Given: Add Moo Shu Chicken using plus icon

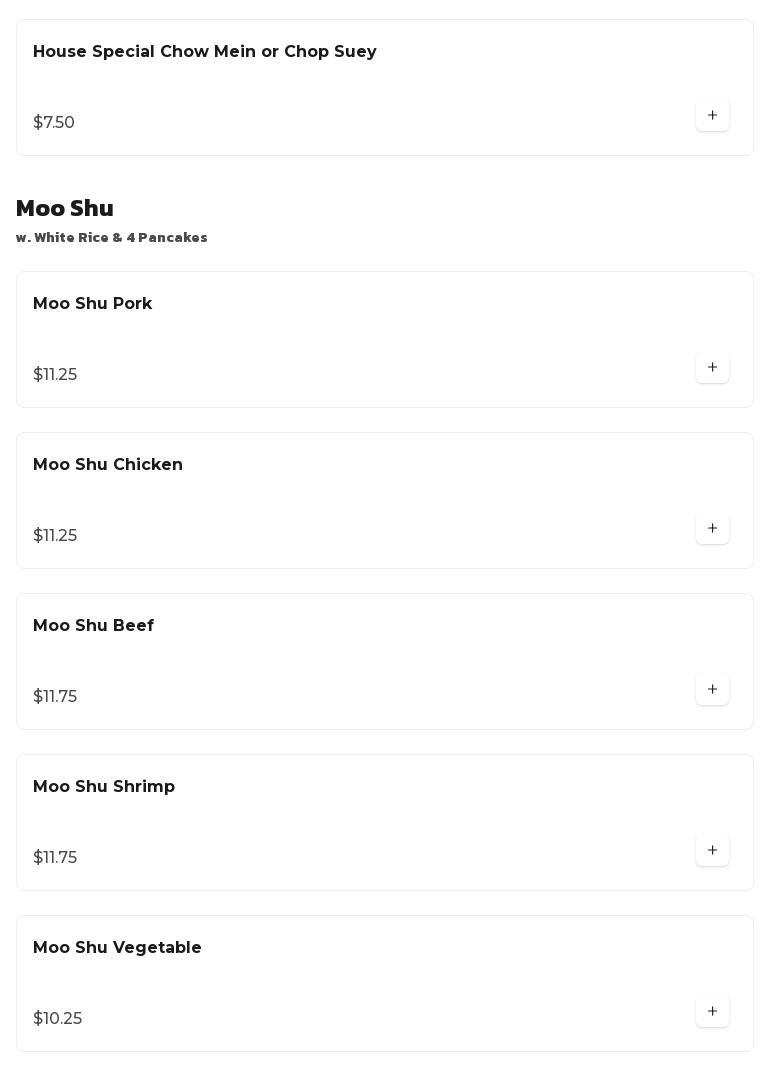Looking at the screenshot, I should [x=712, y=529].
